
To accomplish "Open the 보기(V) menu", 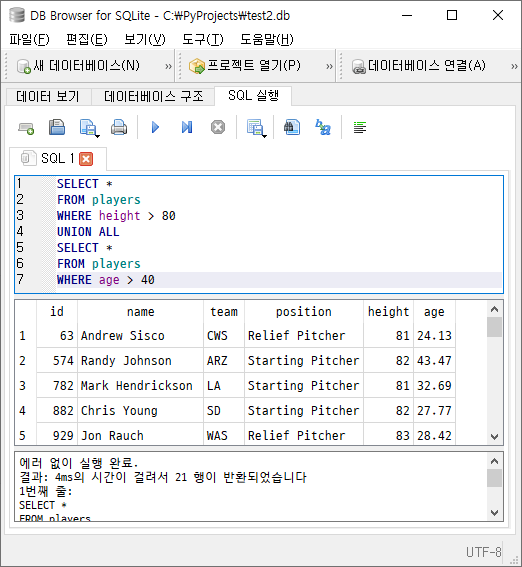I will pyautogui.click(x=145, y=39).
